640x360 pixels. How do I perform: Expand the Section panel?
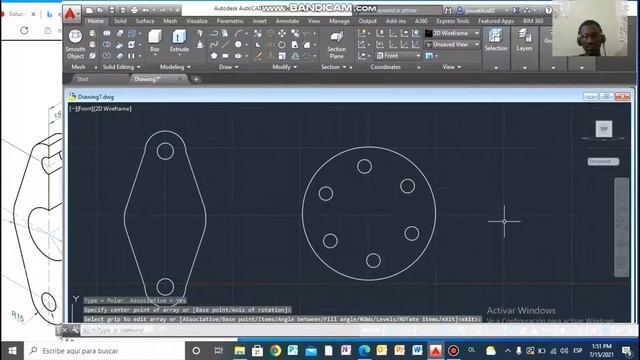tap(333, 67)
